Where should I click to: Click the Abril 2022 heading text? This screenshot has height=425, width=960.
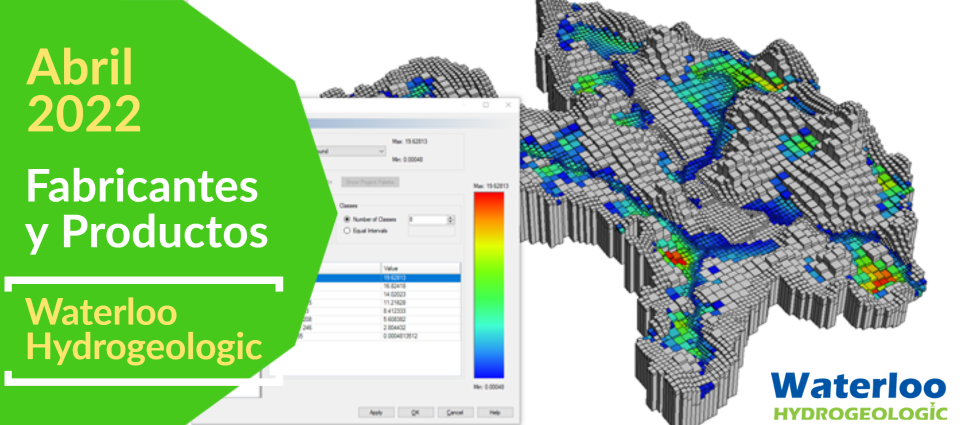pos(83,91)
